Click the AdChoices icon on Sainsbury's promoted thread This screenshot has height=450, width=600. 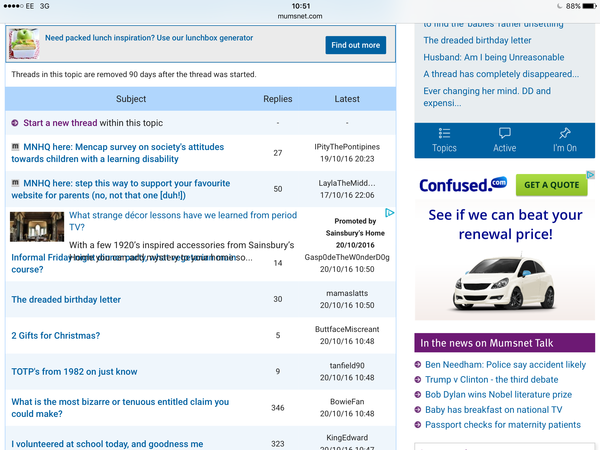click(x=390, y=213)
